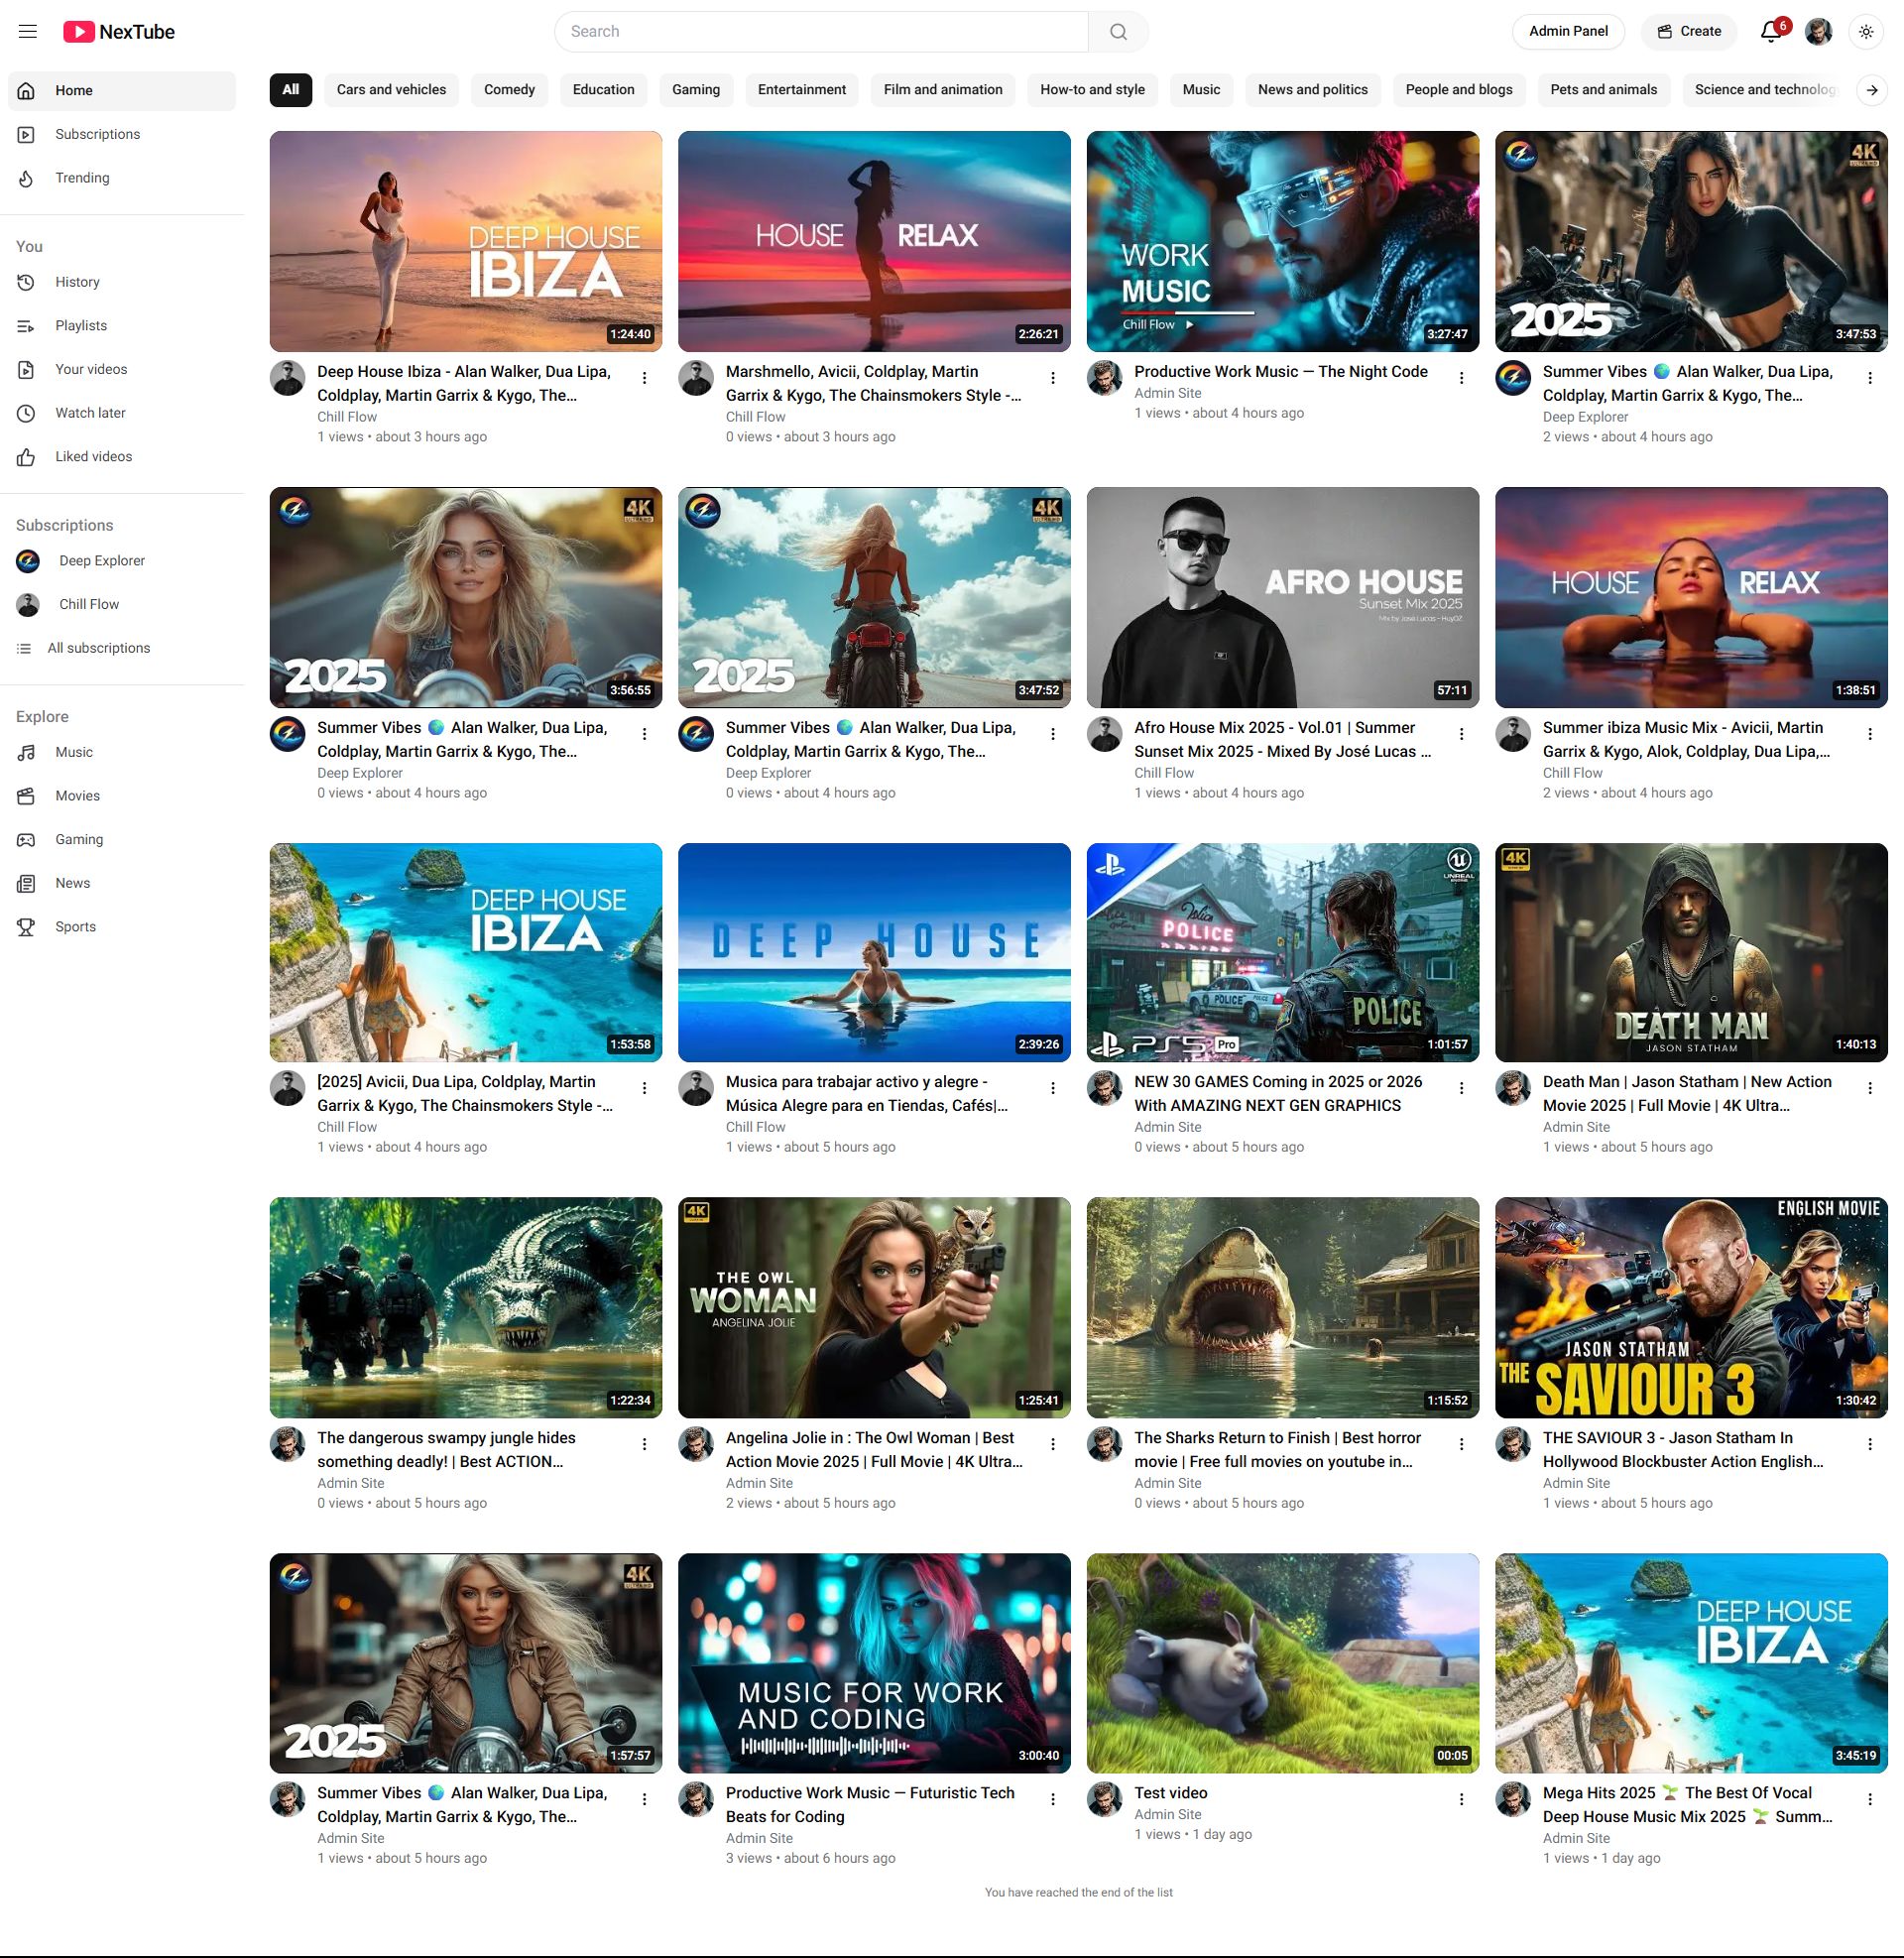Click the search magnifier icon
The image size is (1904, 1958).
pyautogui.click(x=1118, y=31)
